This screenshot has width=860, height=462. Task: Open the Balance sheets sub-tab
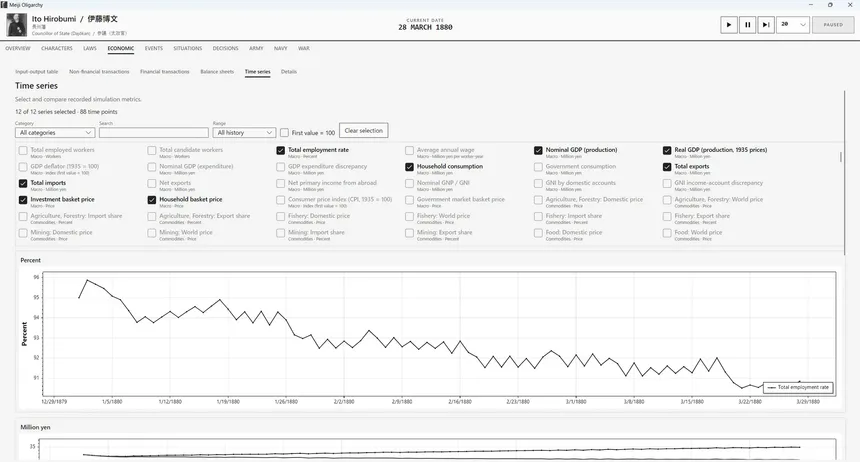click(217, 72)
